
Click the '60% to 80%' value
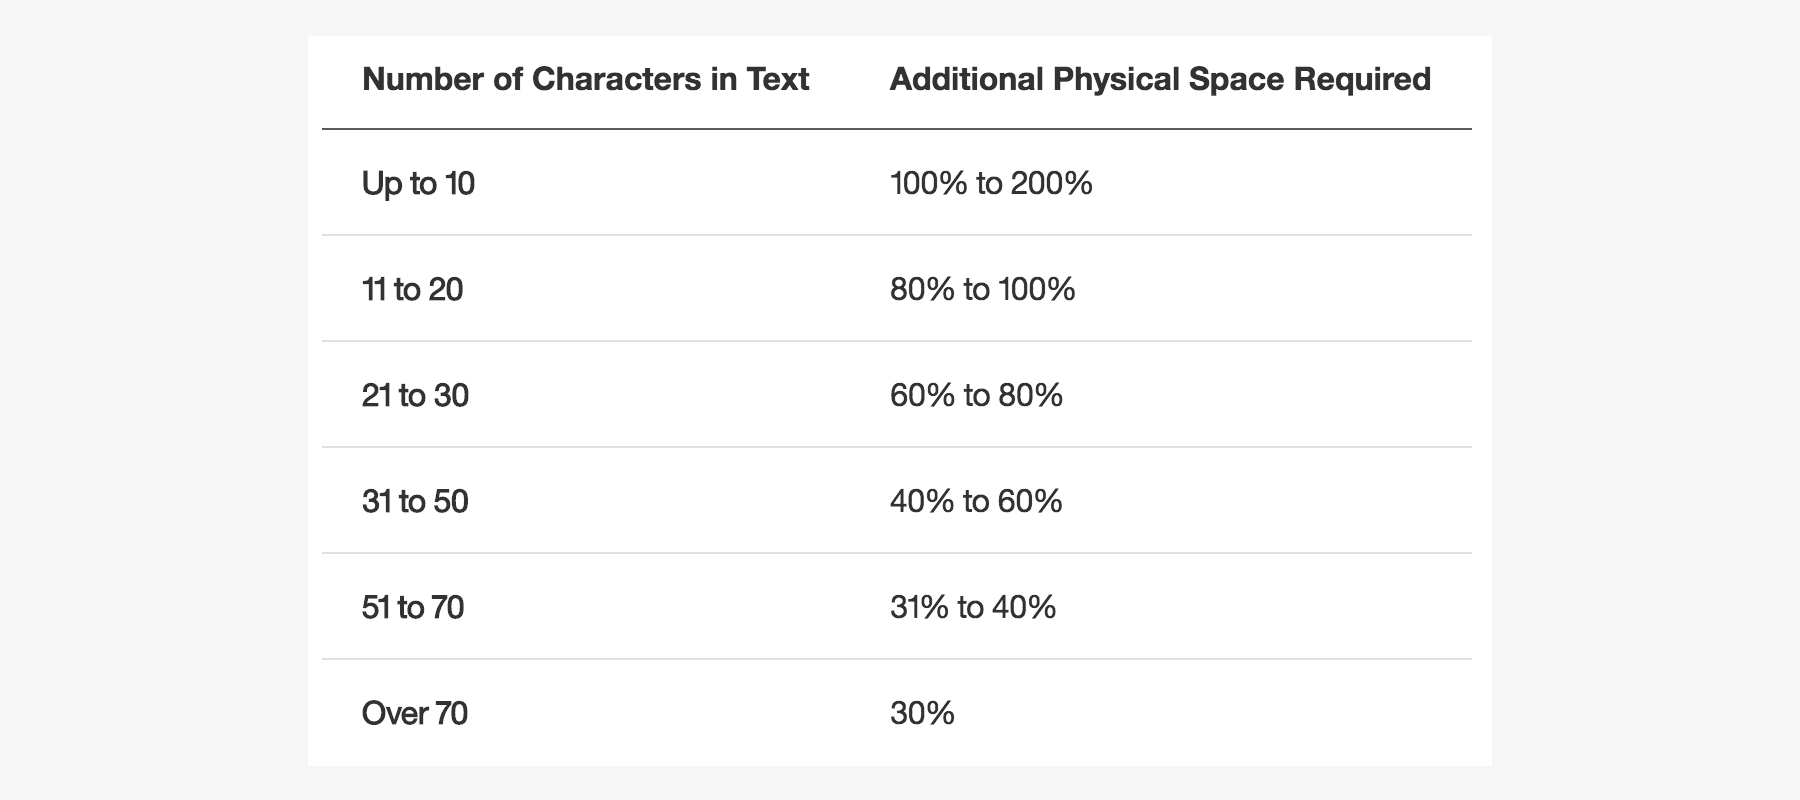[x=976, y=396]
